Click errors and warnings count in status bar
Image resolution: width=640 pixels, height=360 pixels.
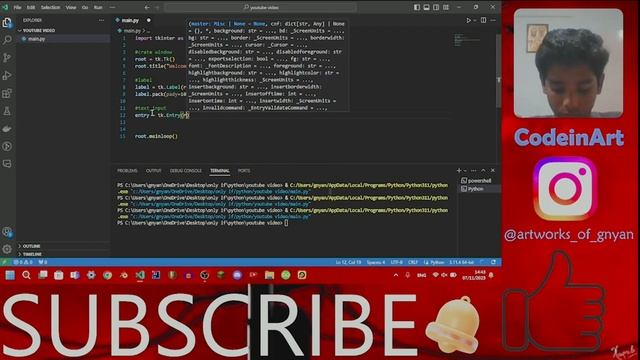(x=23, y=262)
